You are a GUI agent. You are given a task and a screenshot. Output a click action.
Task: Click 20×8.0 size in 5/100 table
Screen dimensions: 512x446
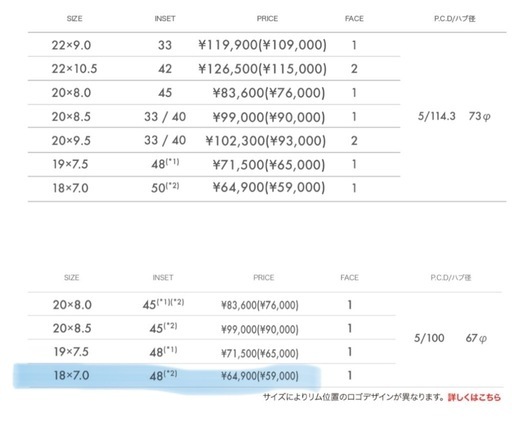click(x=72, y=304)
